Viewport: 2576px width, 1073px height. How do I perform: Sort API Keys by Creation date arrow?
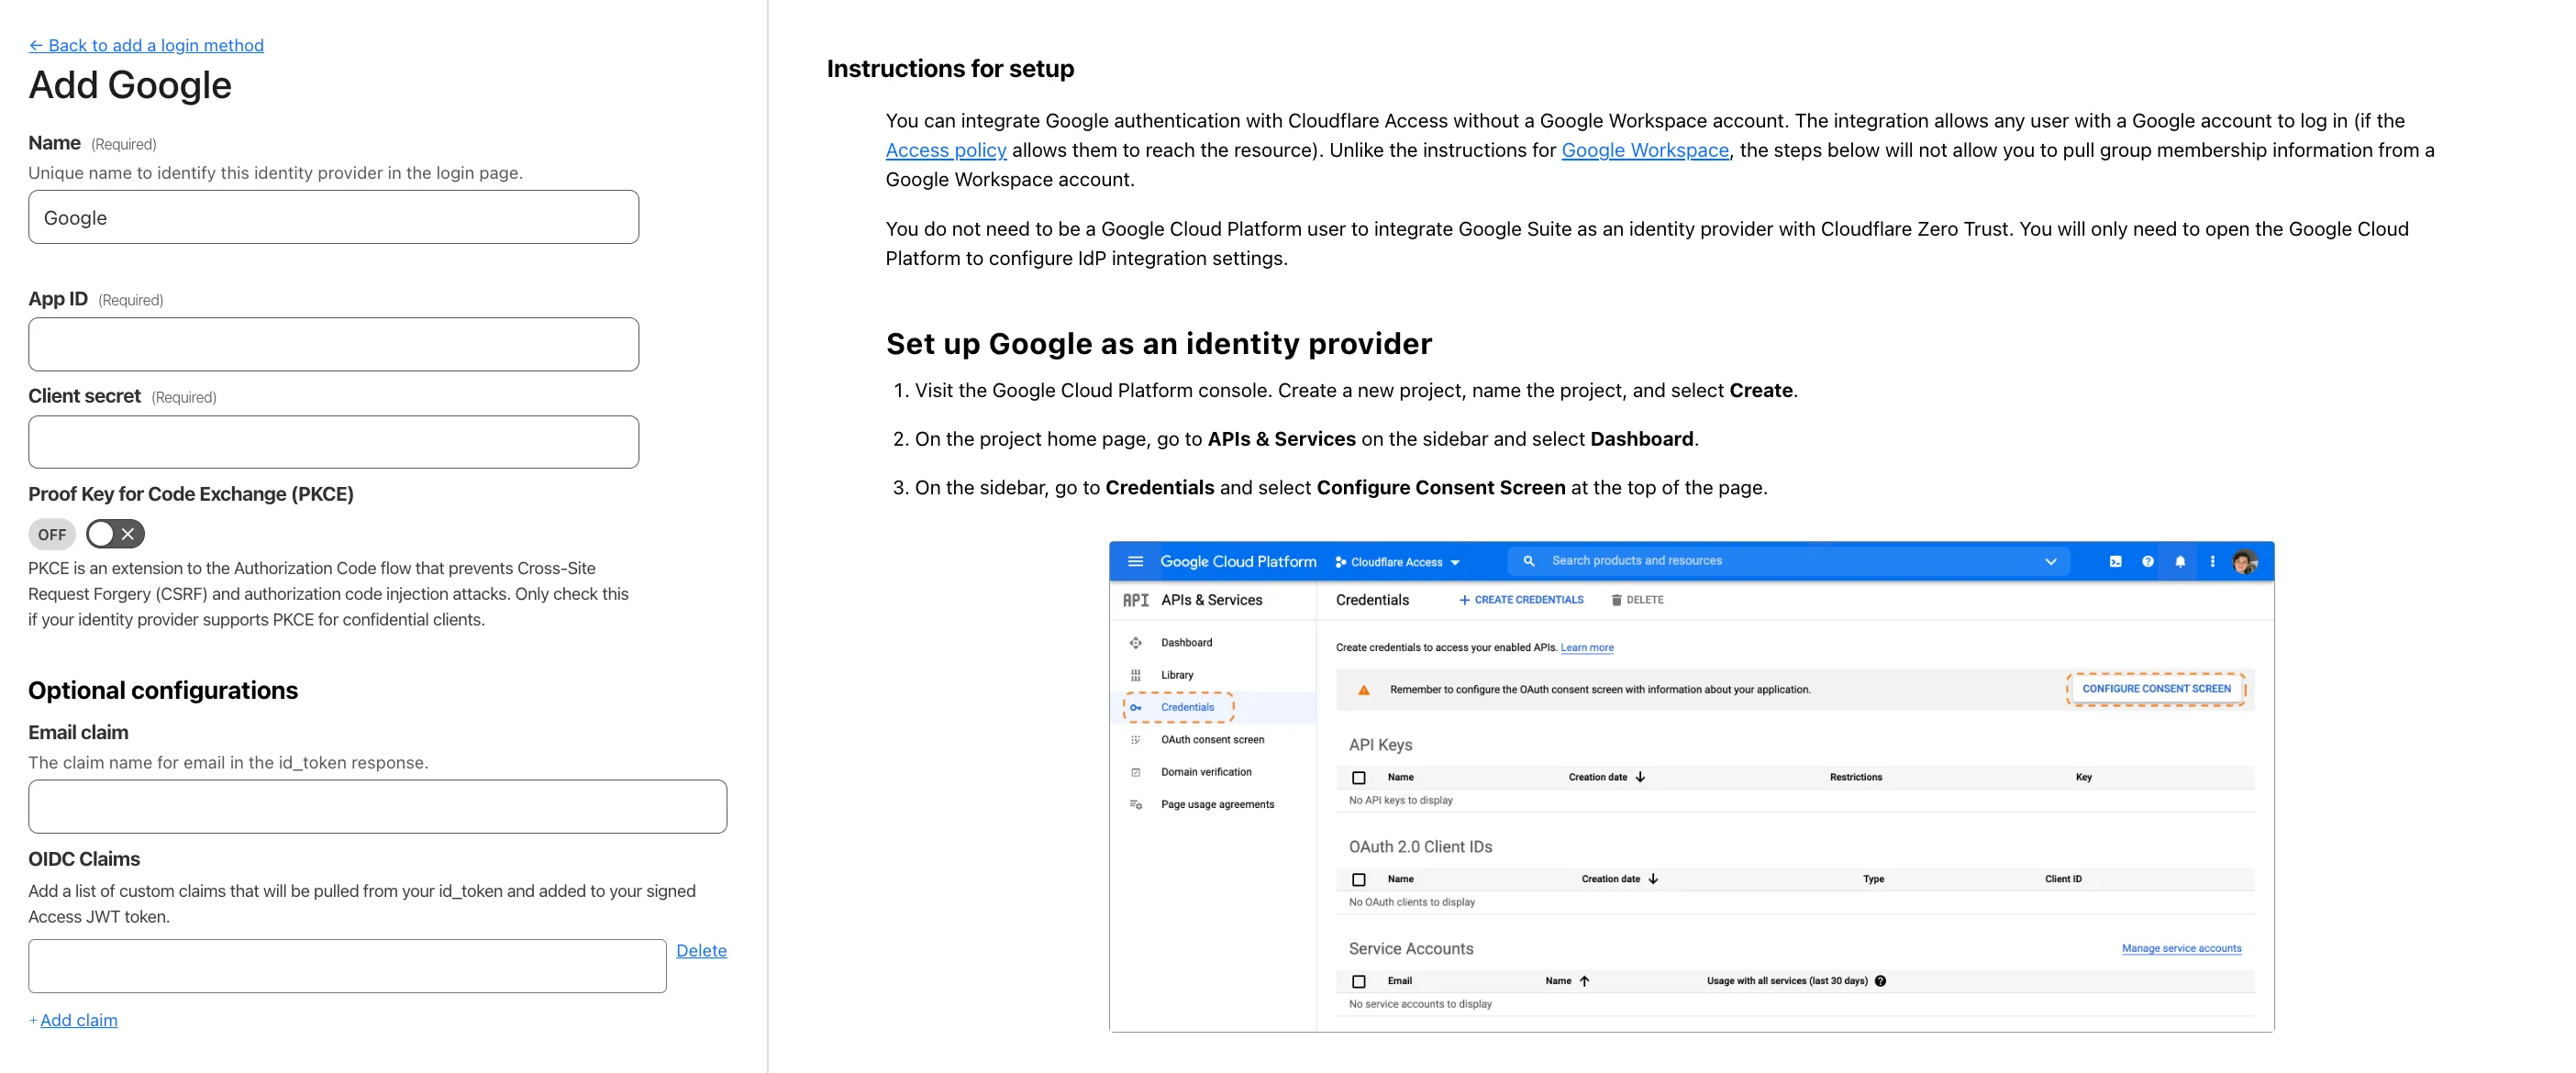pyautogui.click(x=1641, y=777)
